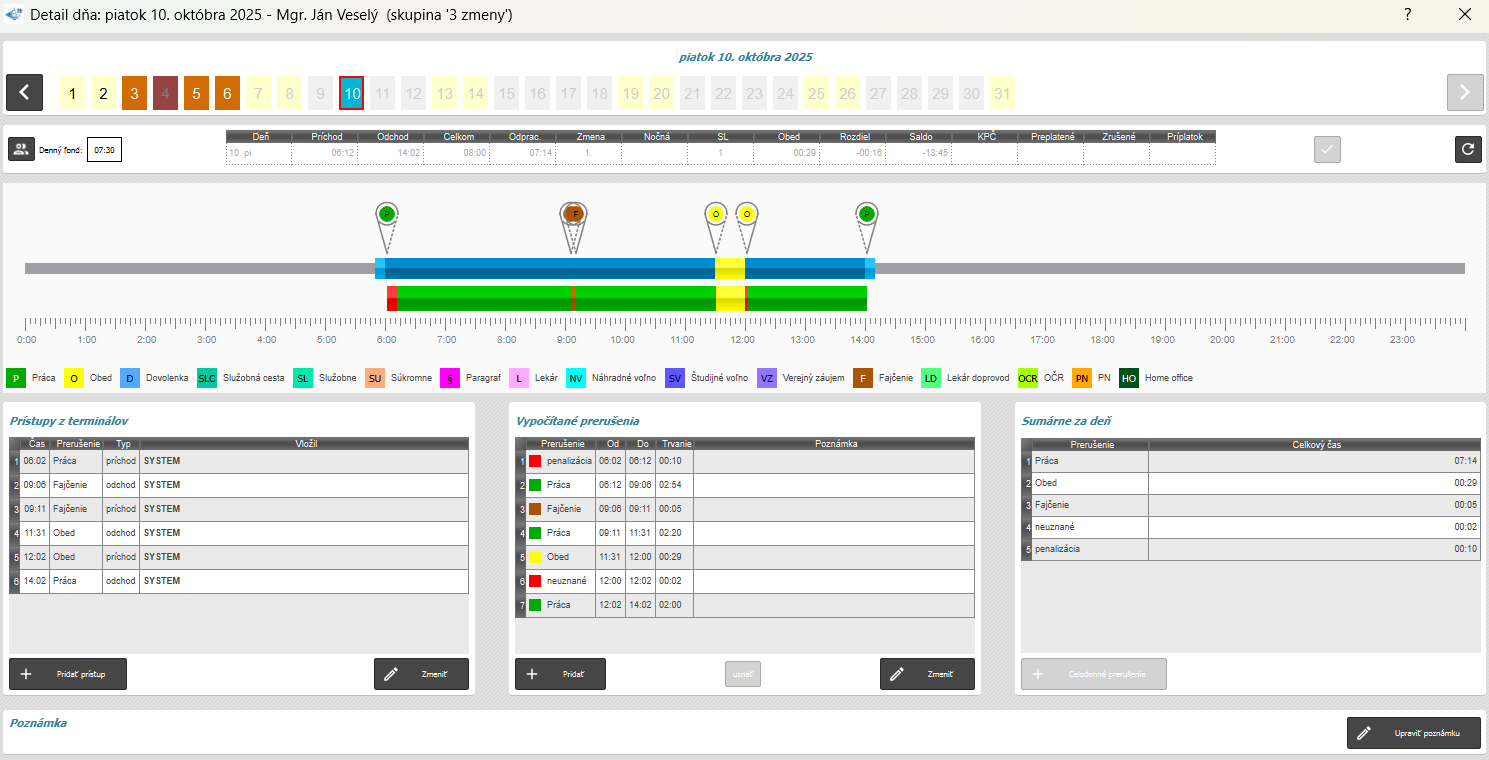The image size is (1489, 760).
Task: Select day 6 in the calendar strip
Action: [x=227, y=93]
